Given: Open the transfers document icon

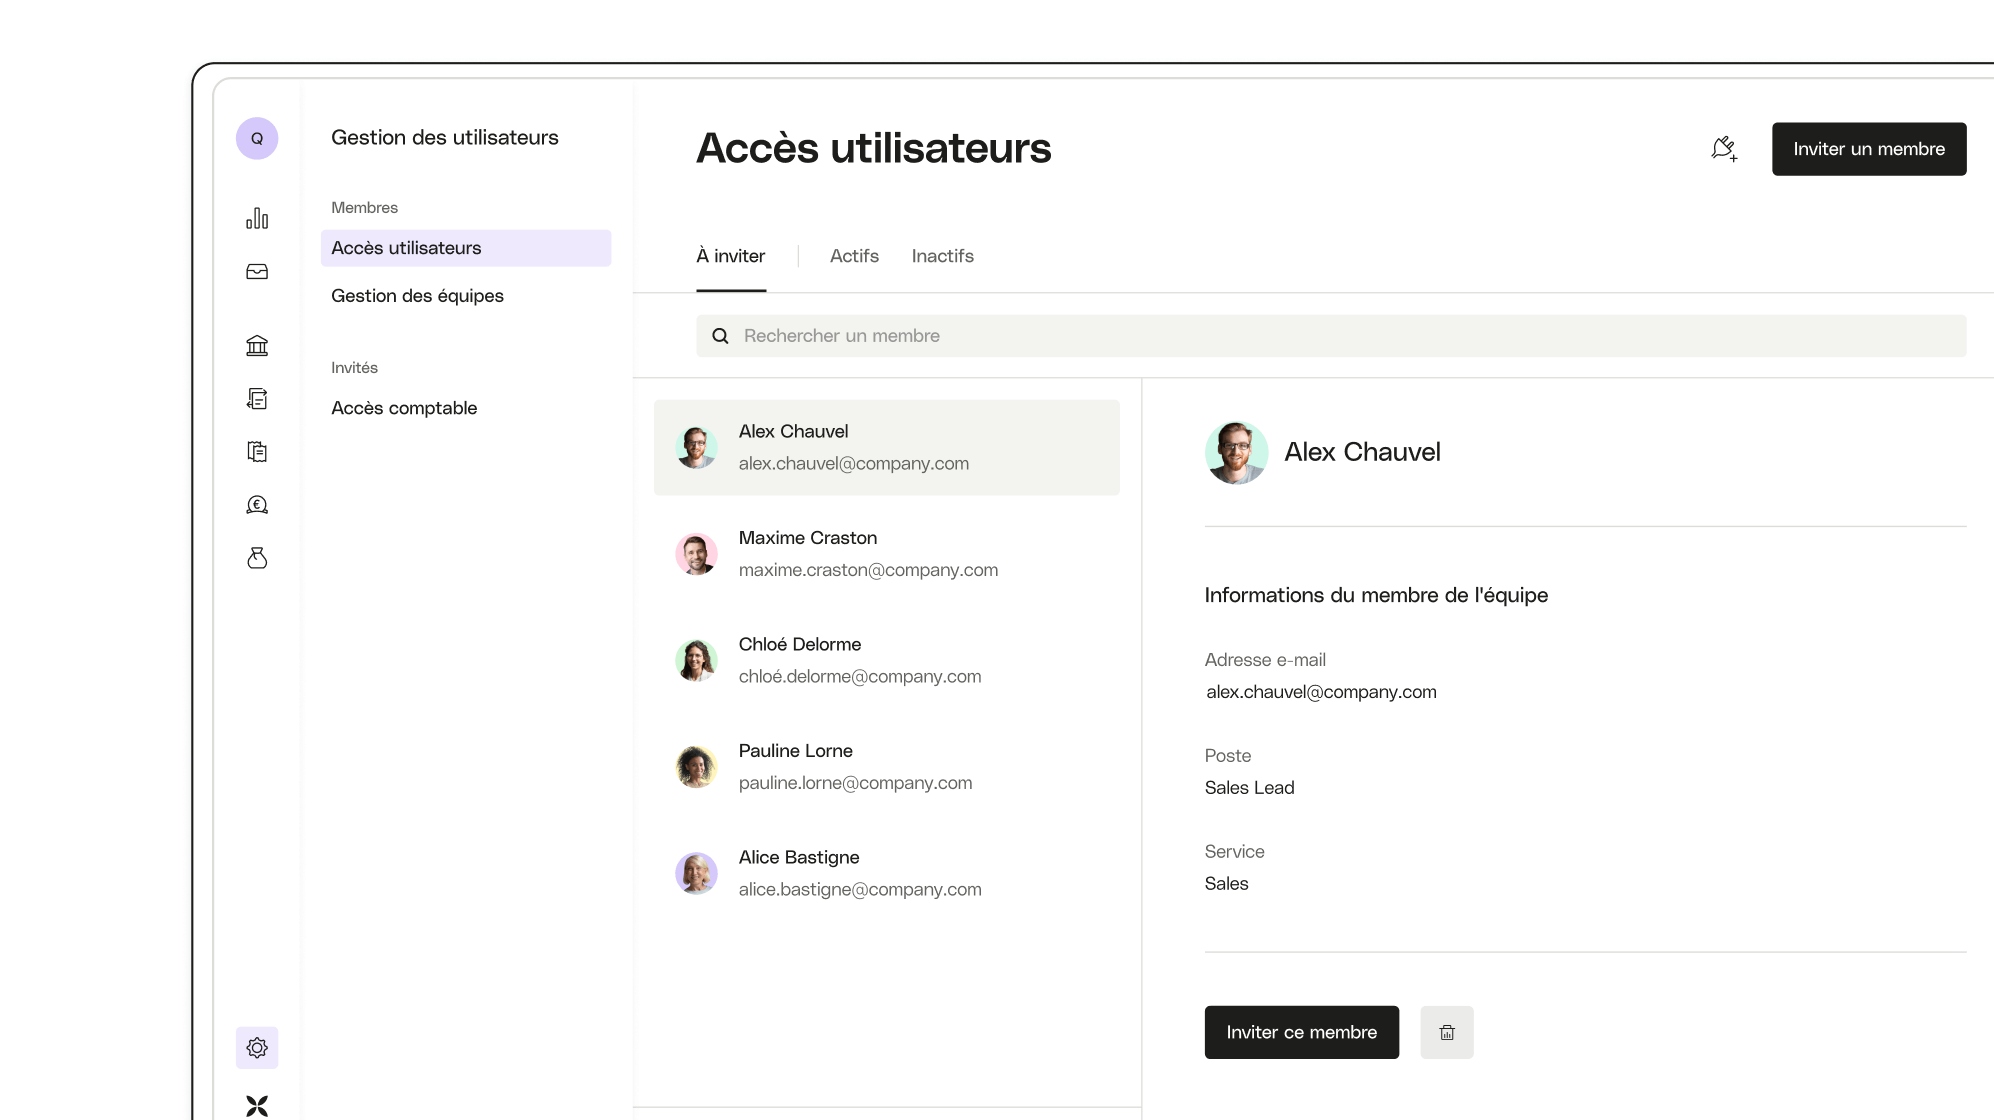Looking at the screenshot, I should point(257,398).
